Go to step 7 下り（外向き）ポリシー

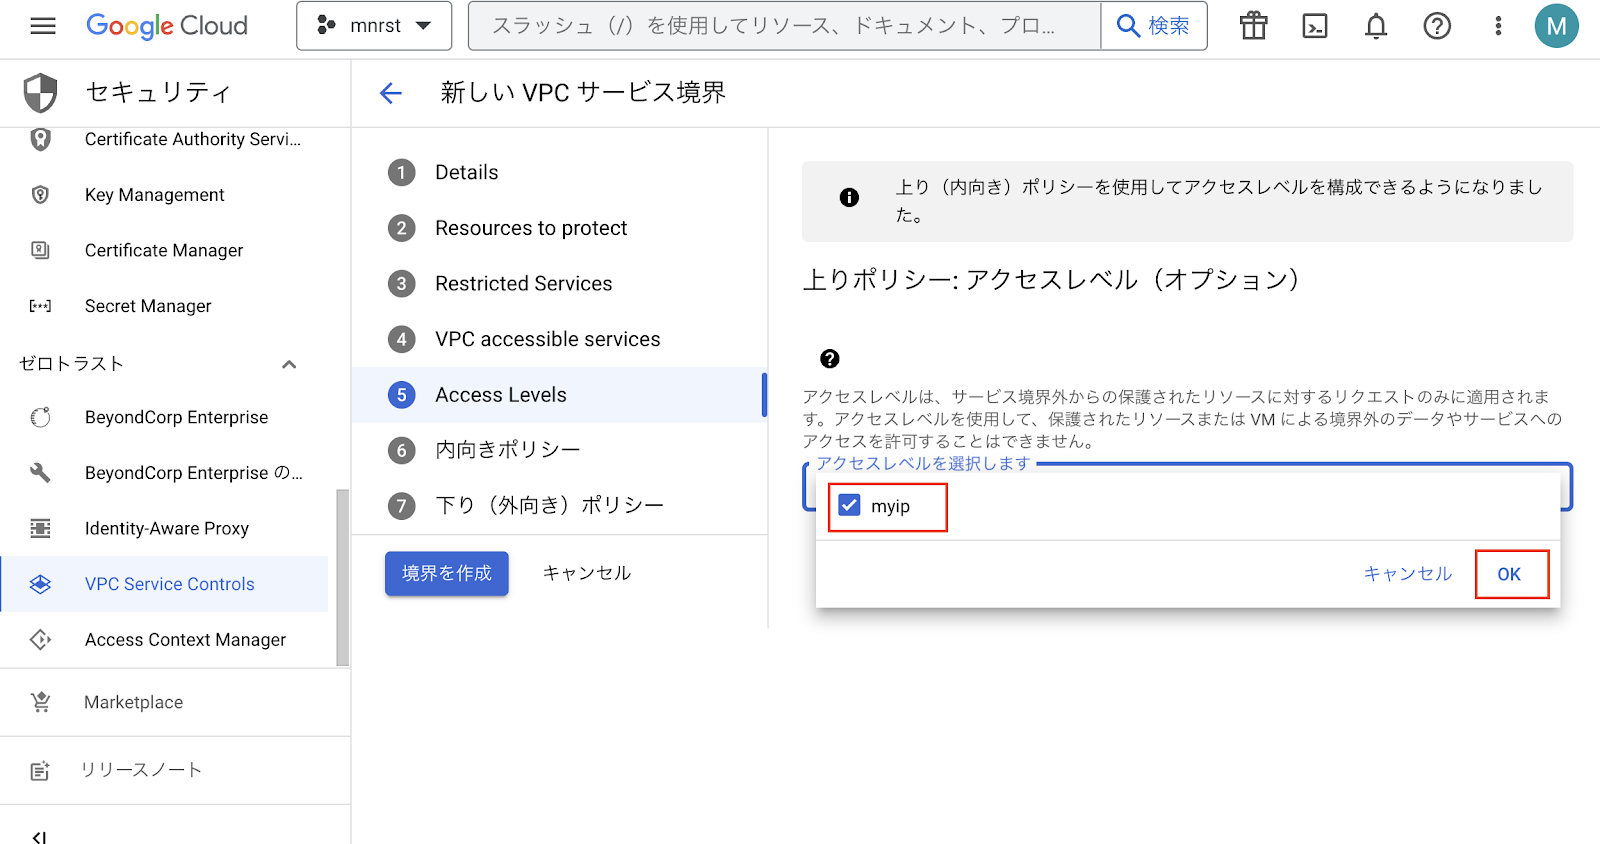(x=549, y=506)
